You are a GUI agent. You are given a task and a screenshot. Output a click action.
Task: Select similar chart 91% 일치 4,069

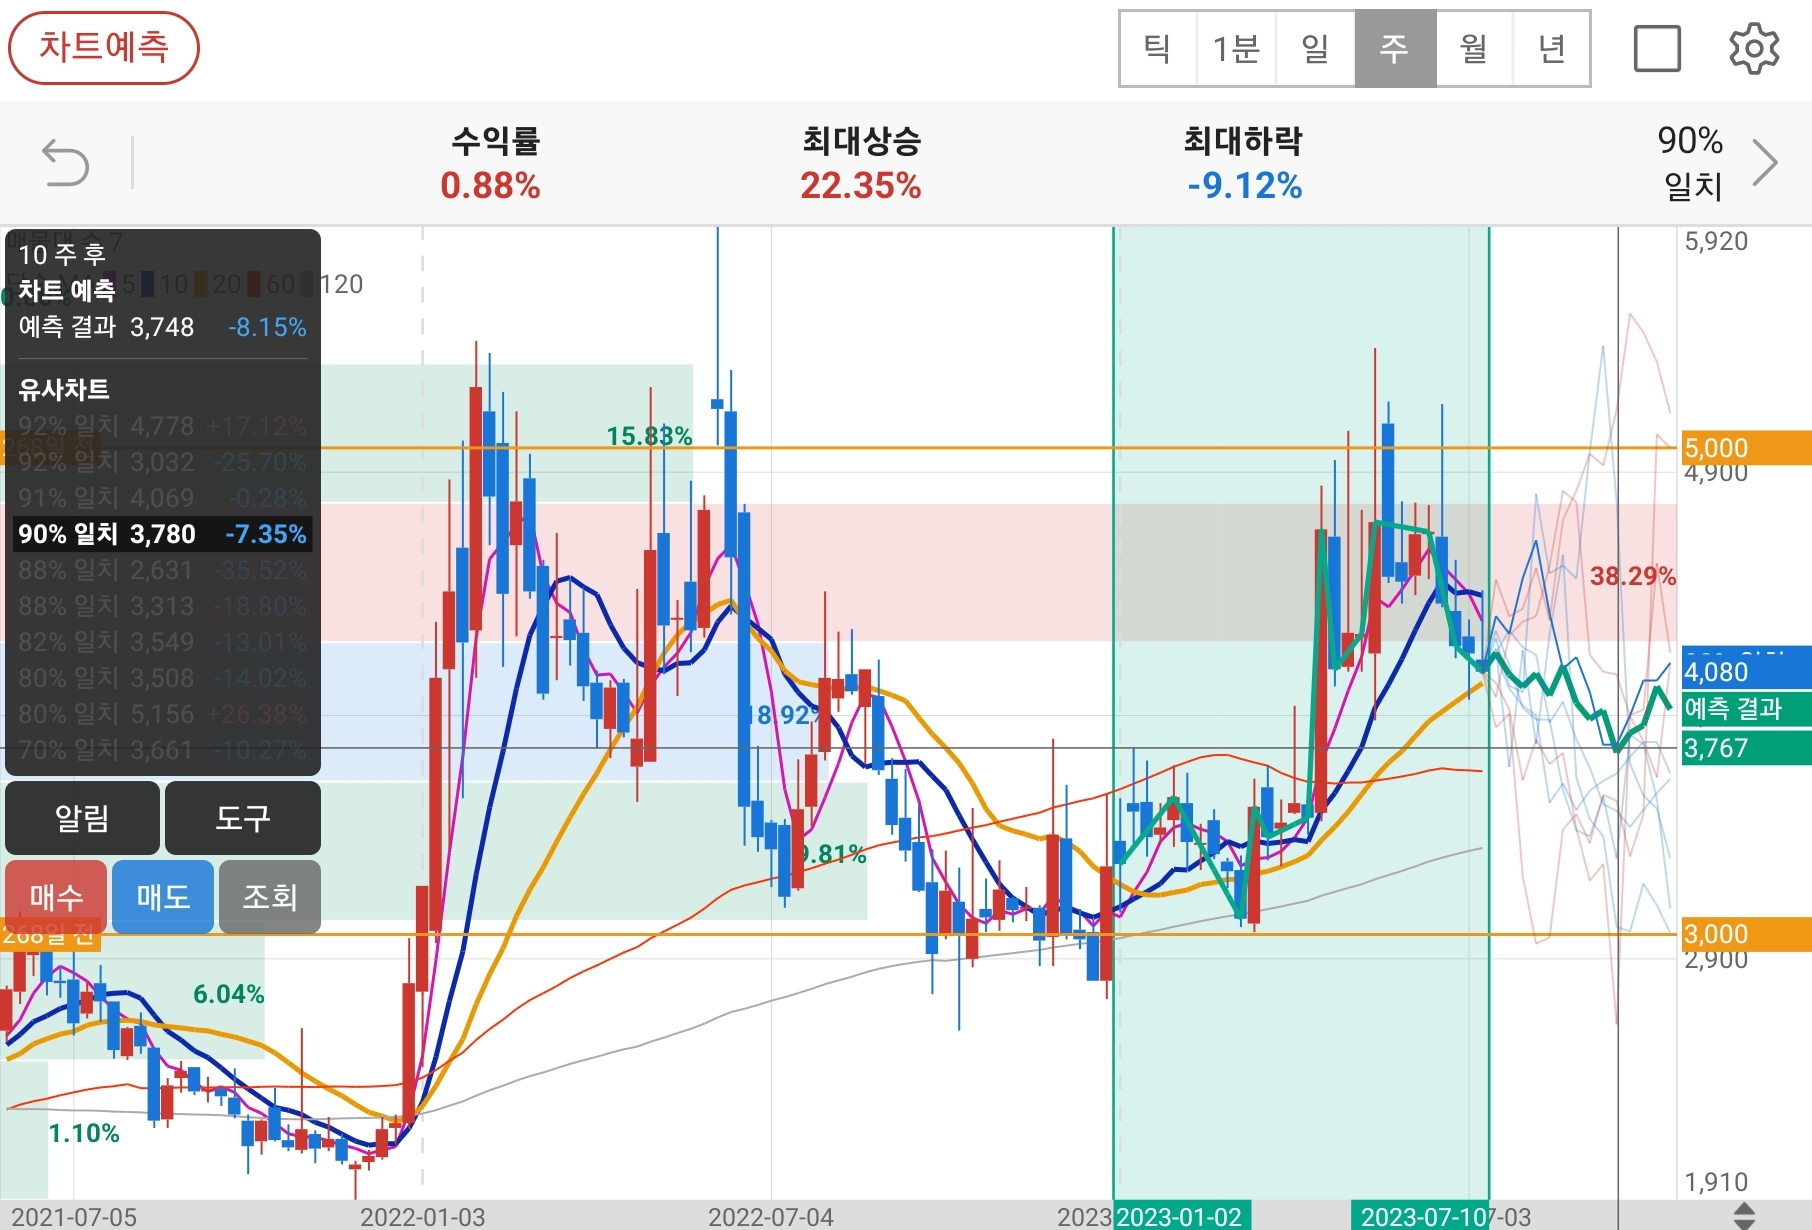[163, 498]
